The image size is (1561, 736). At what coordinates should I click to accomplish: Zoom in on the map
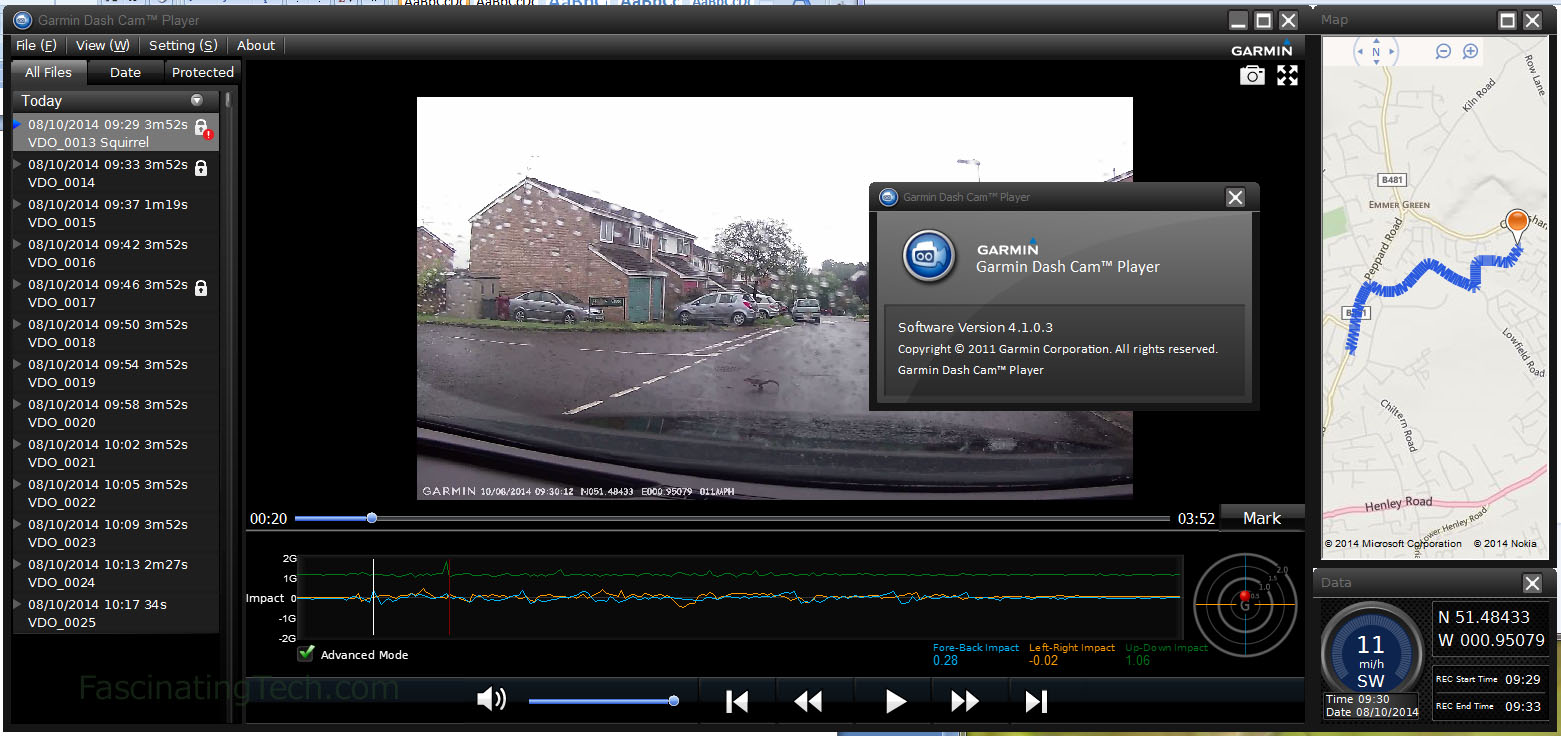(x=1470, y=51)
